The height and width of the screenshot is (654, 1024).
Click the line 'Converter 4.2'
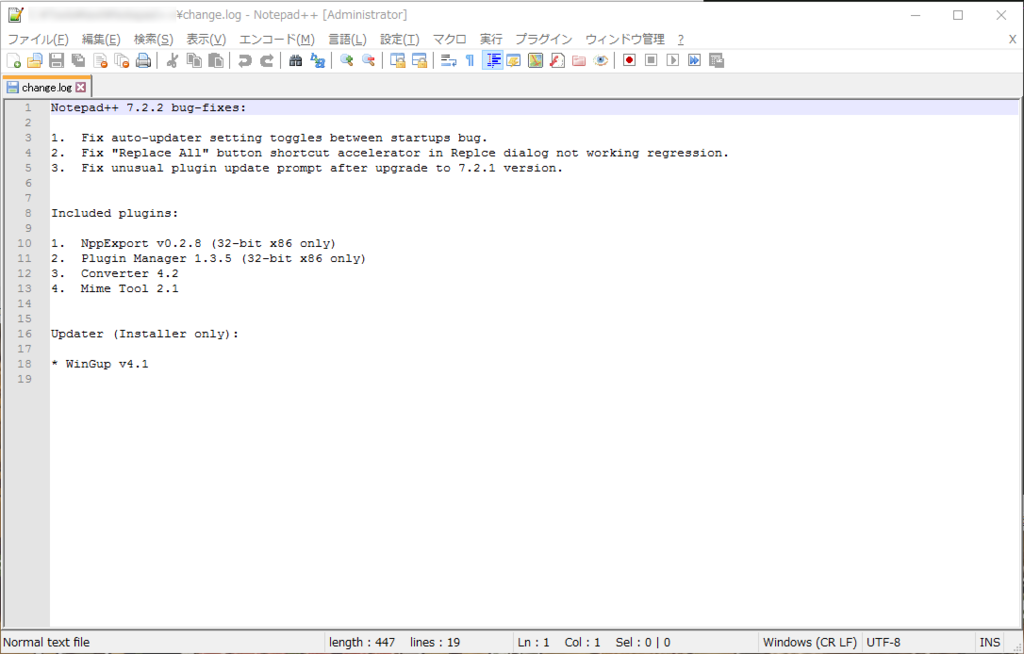(129, 273)
